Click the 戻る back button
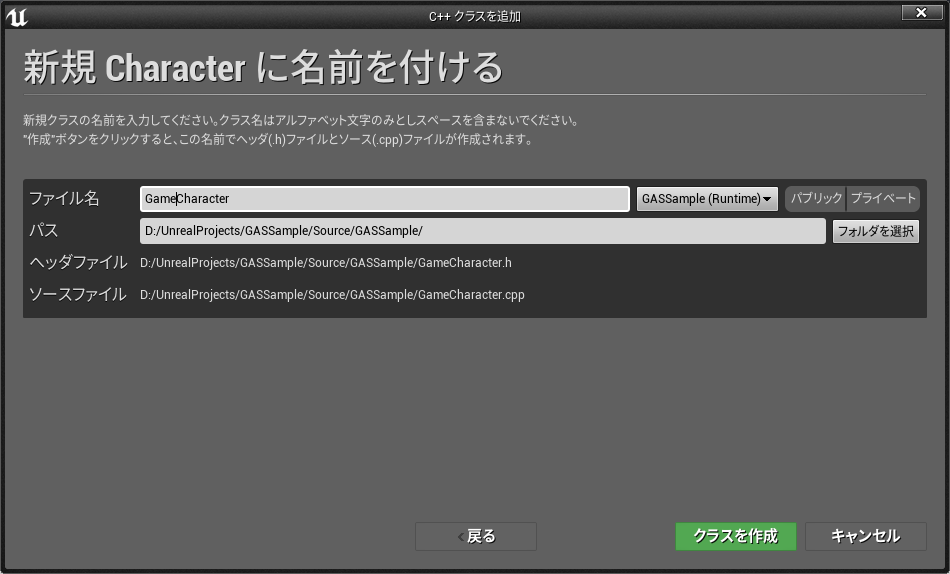This screenshot has width=950, height=574. (476, 536)
